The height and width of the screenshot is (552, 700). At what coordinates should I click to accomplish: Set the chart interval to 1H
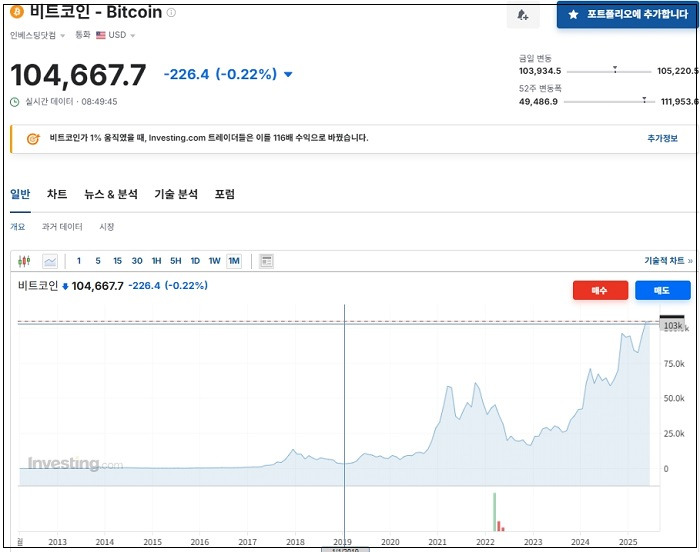click(x=156, y=261)
